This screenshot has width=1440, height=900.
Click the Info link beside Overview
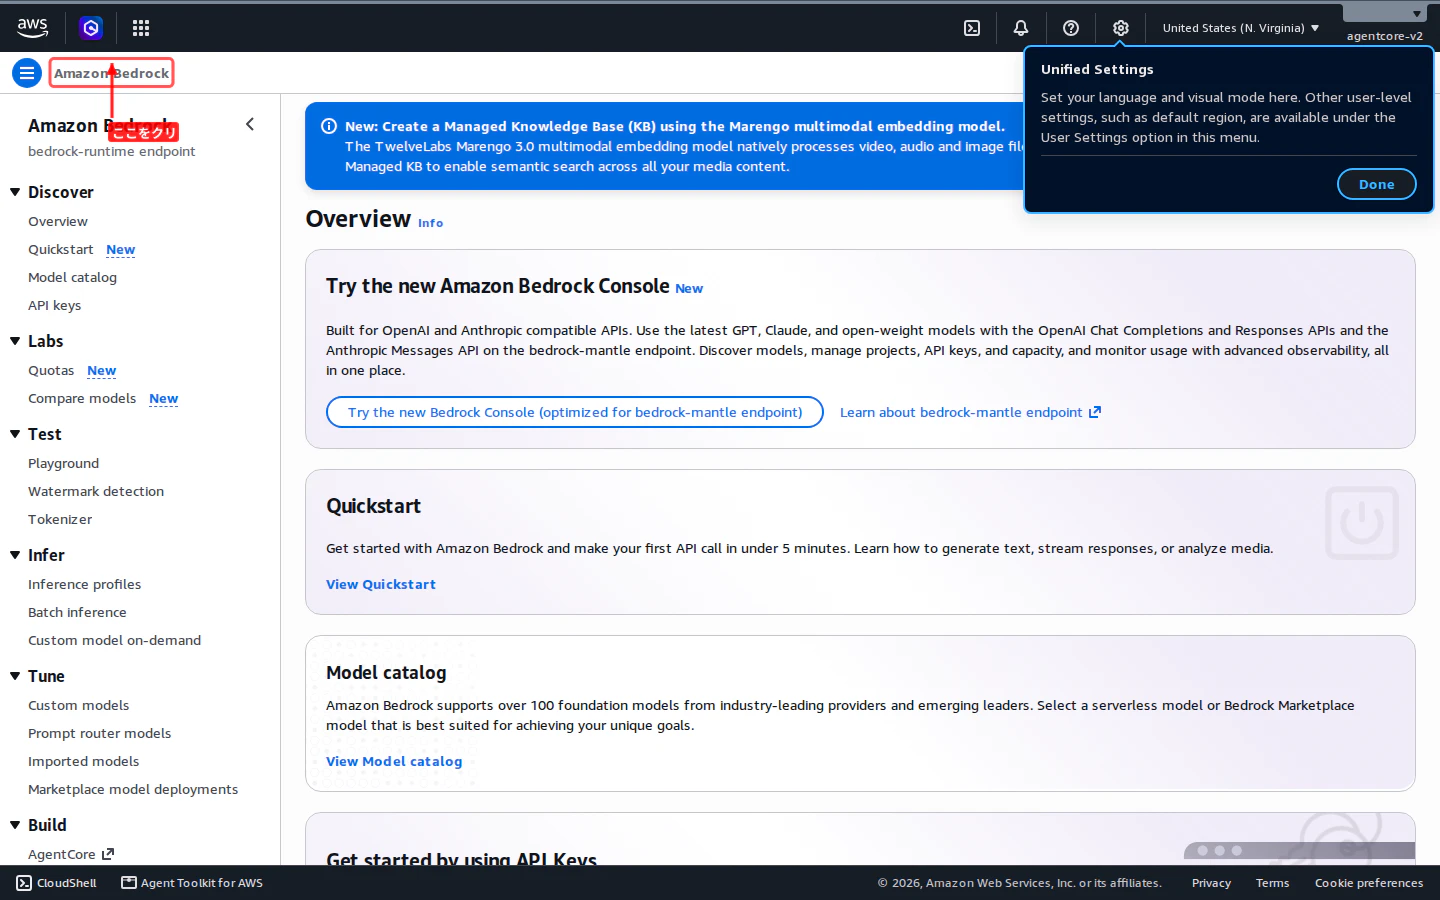430,223
